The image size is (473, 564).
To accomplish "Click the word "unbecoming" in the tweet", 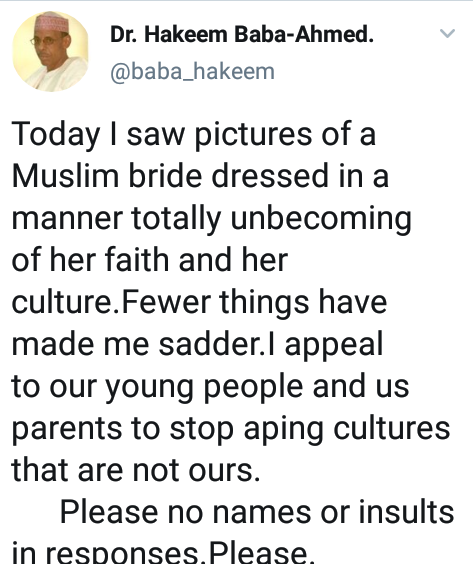I will tap(321, 219).
